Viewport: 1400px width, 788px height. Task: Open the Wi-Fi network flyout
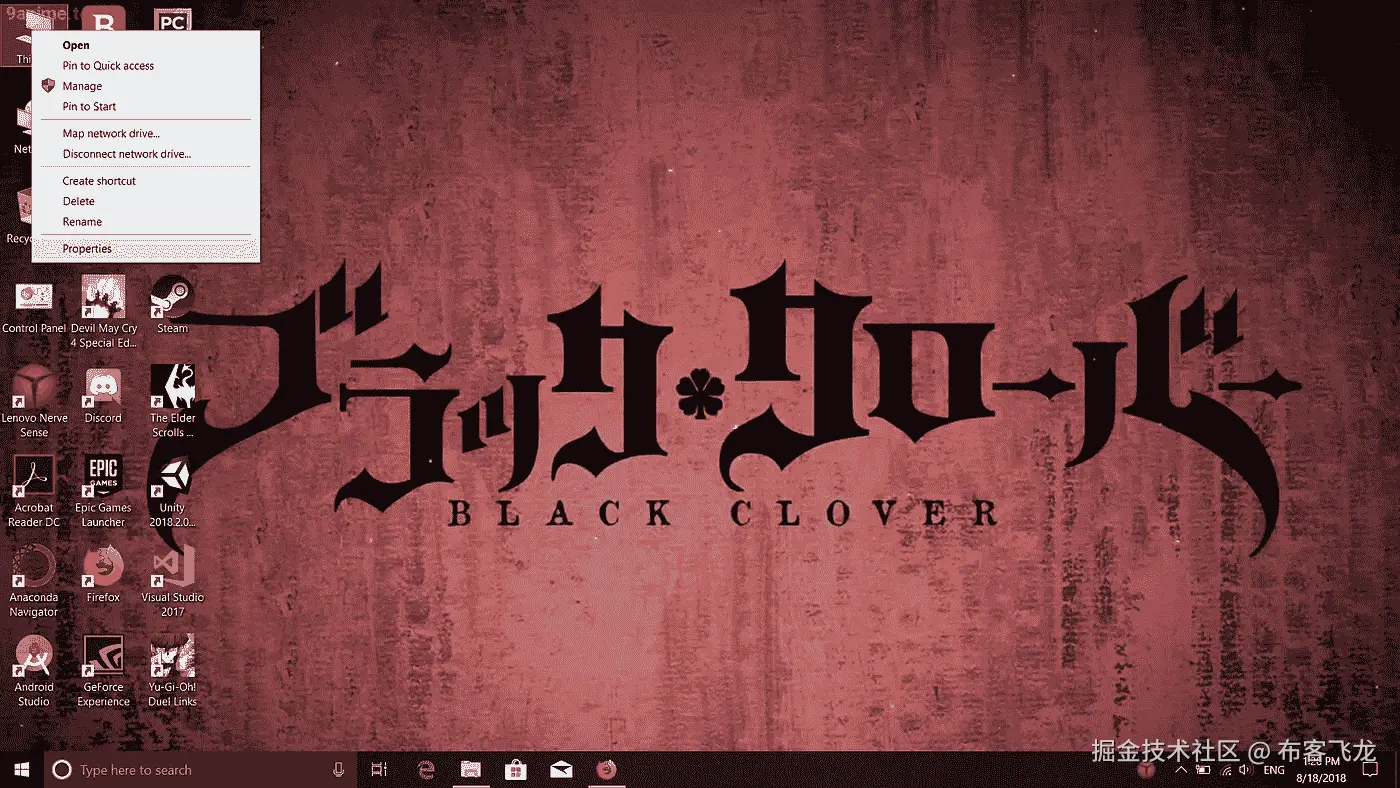click(1225, 771)
